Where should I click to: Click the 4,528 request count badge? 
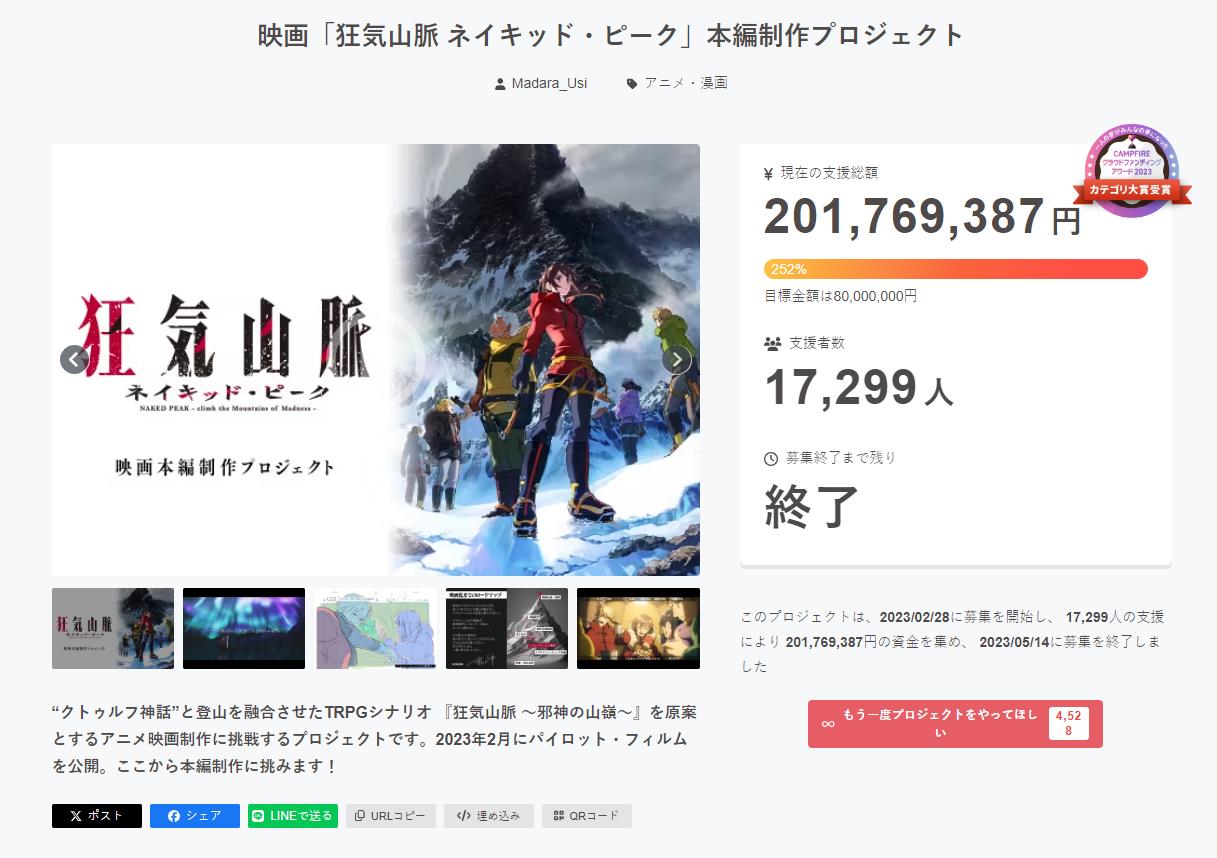coord(1068,724)
